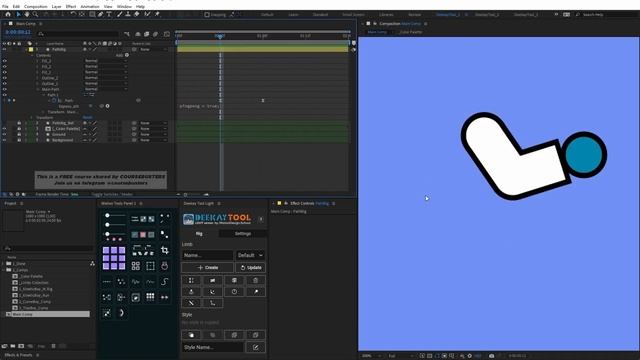Click the dashed square icon in the tools panel

(x=150, y=266)
